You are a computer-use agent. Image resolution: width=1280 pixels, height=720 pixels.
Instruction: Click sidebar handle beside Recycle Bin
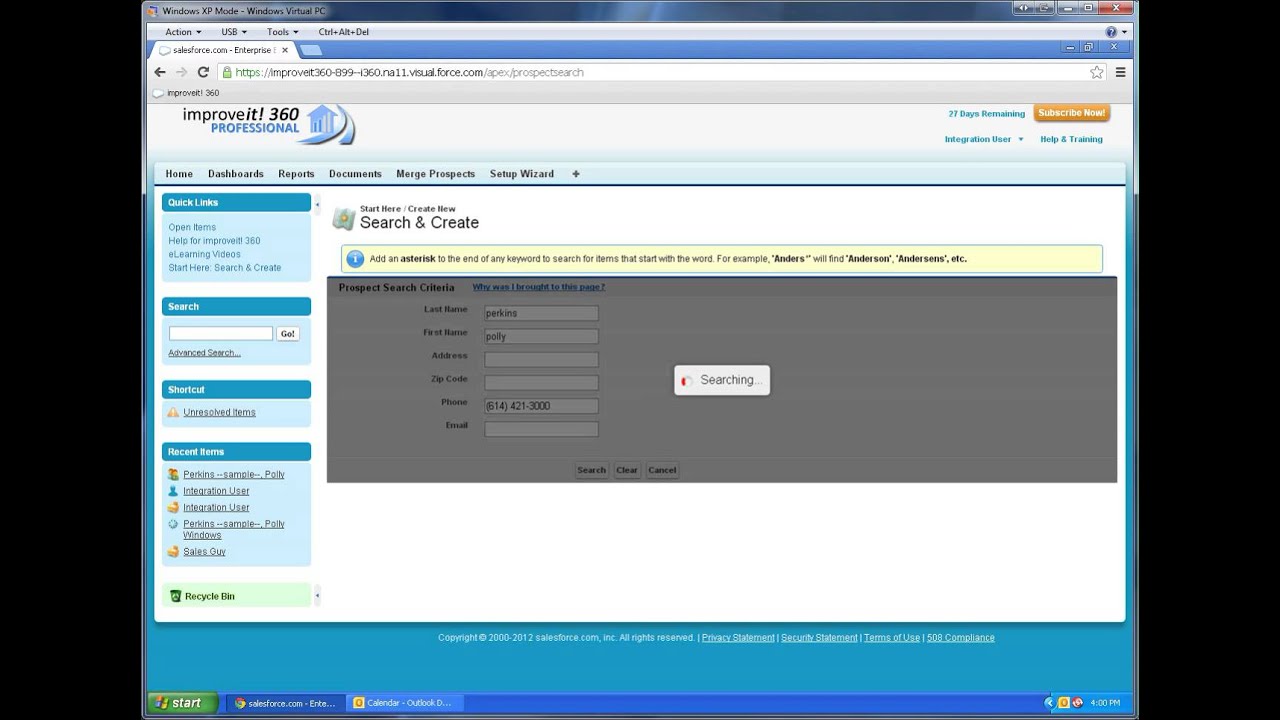317,596
